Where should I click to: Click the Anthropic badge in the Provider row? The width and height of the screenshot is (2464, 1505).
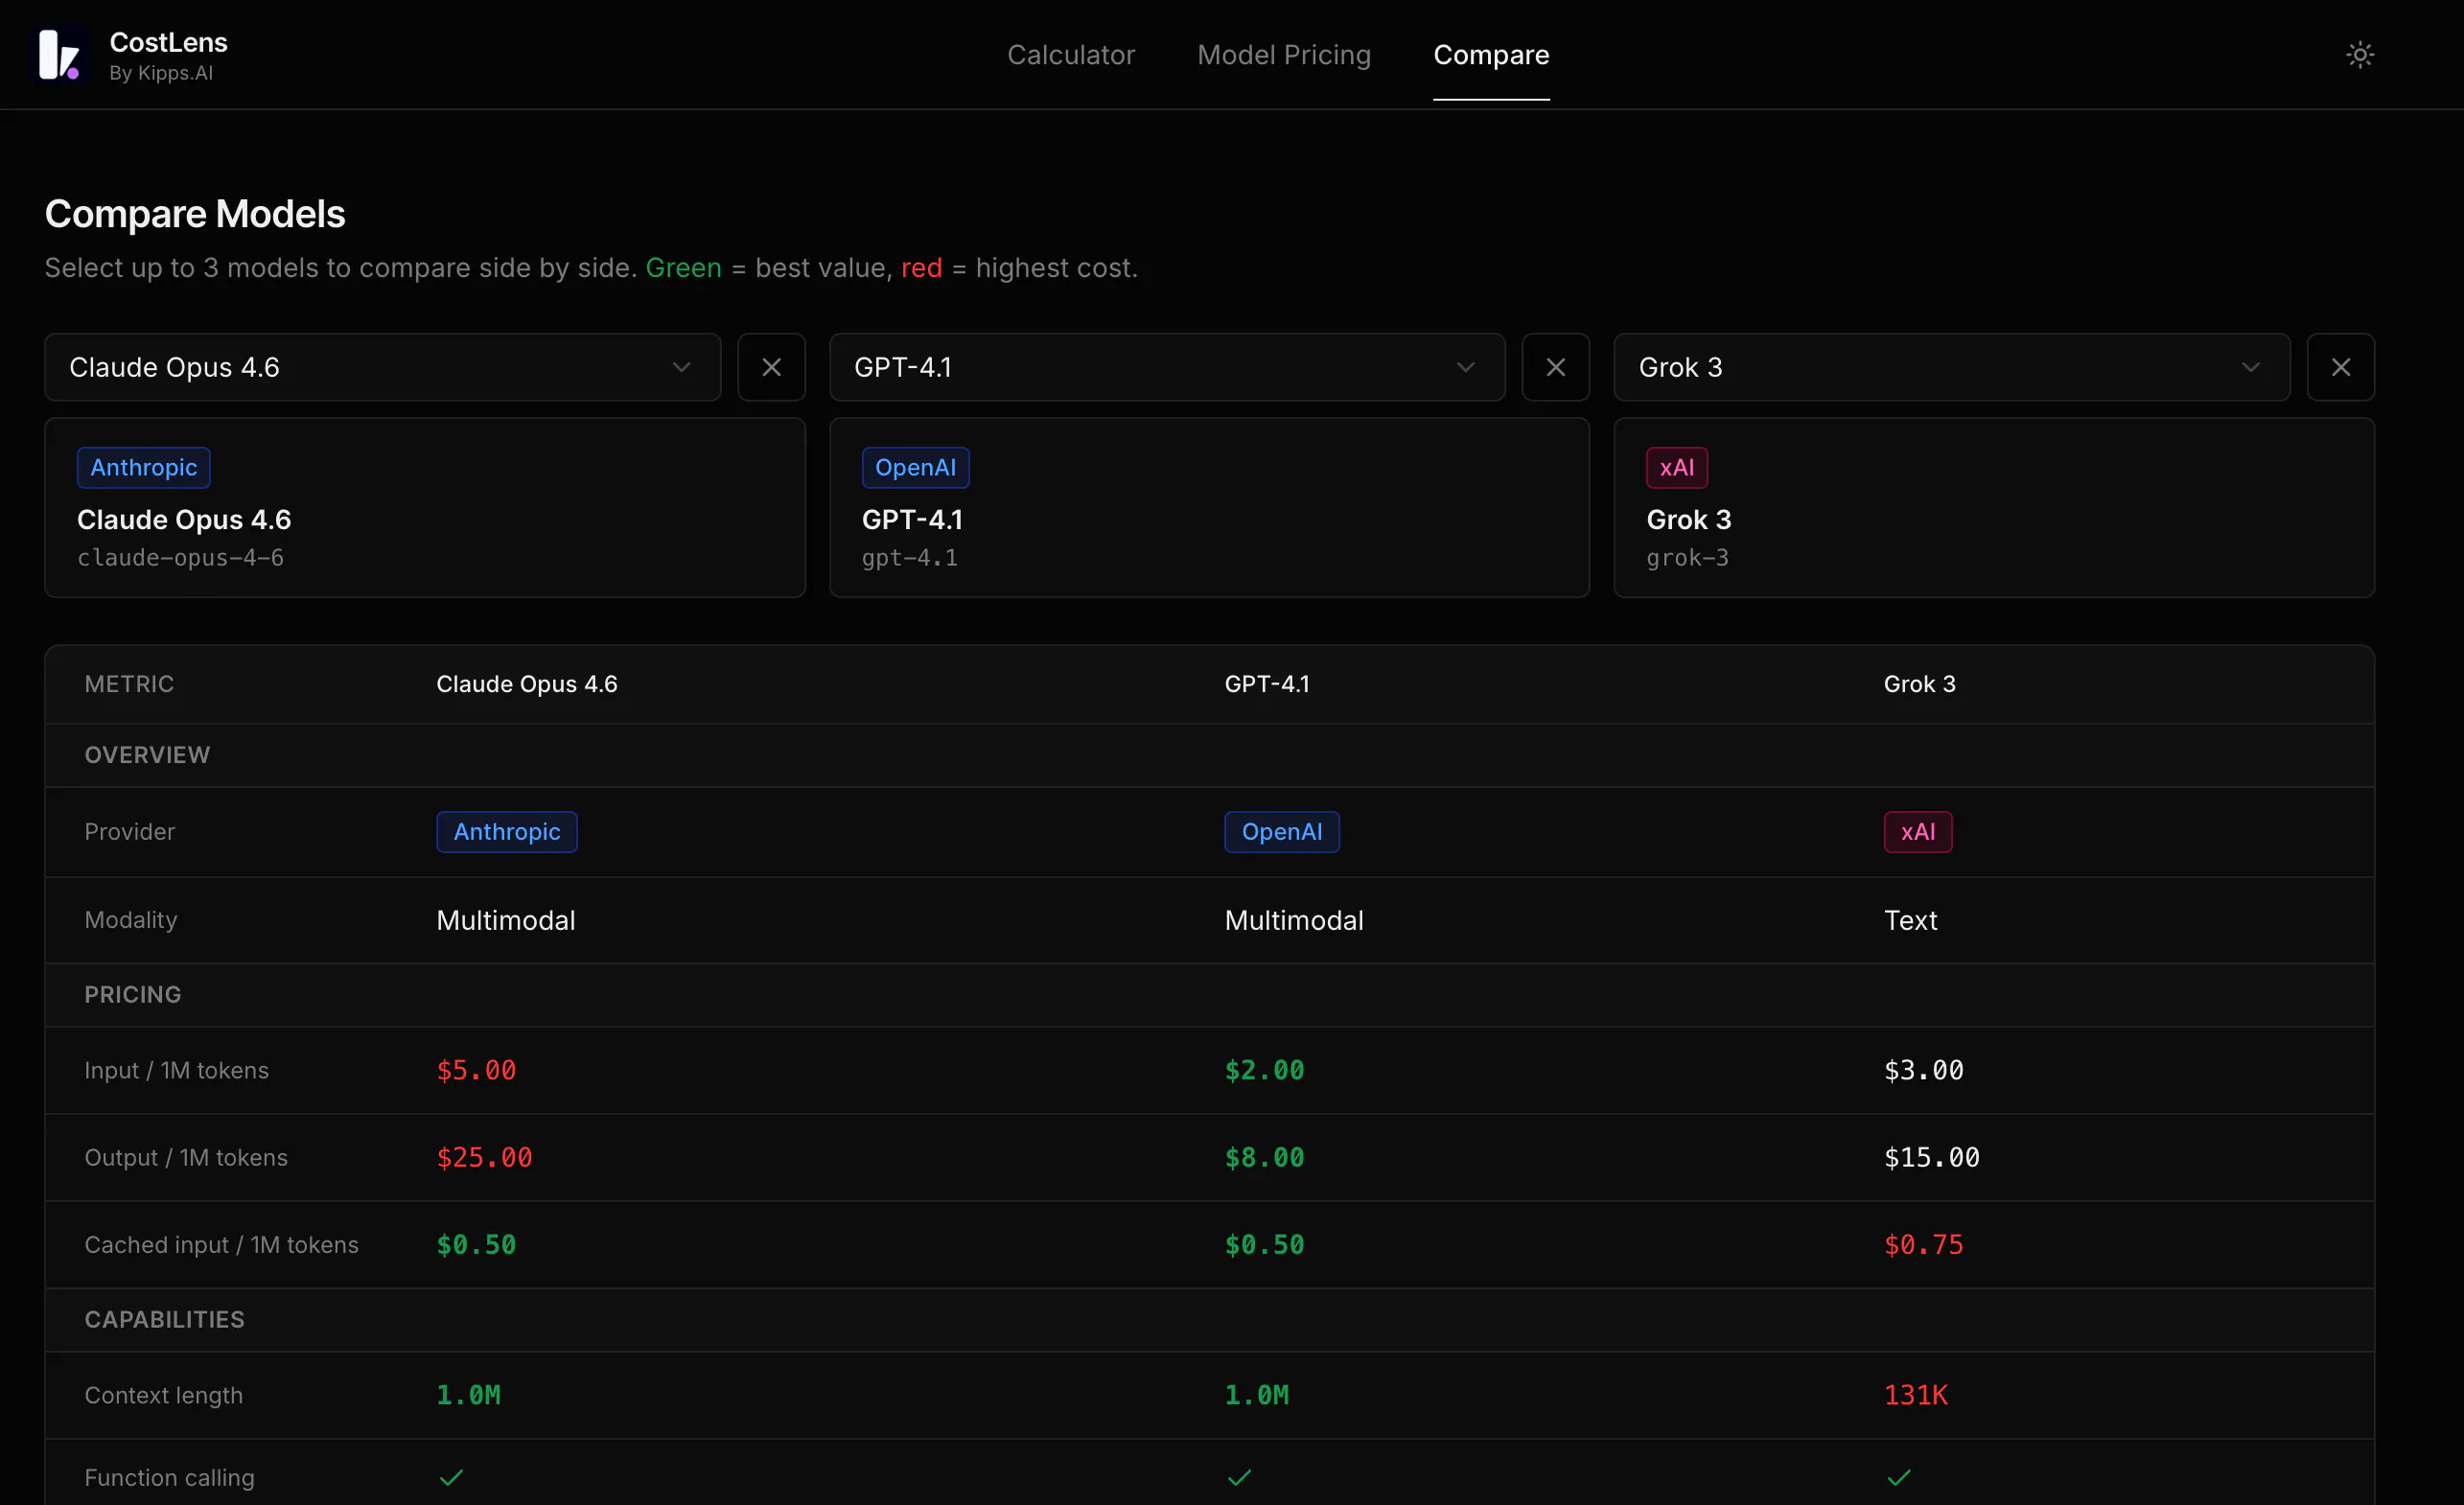(x=506, y=831)
